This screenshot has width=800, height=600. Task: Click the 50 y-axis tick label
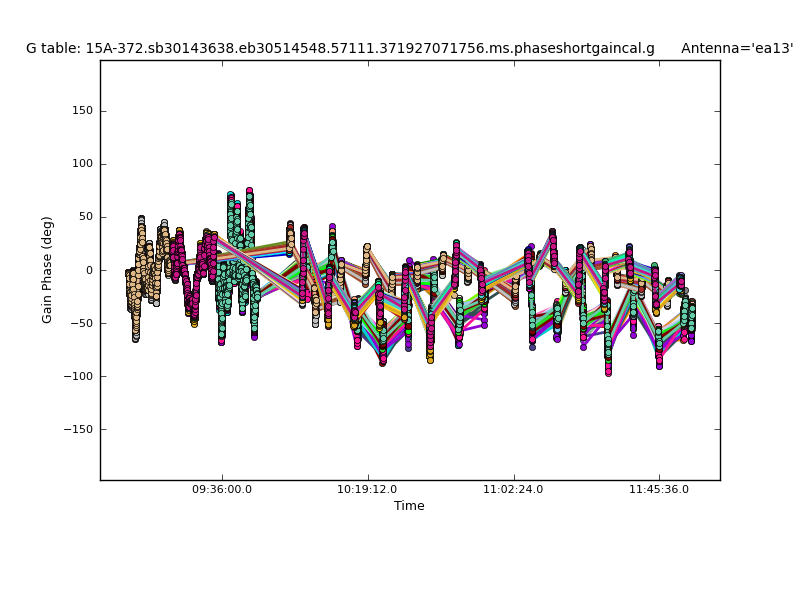click(x=84, y=217)
